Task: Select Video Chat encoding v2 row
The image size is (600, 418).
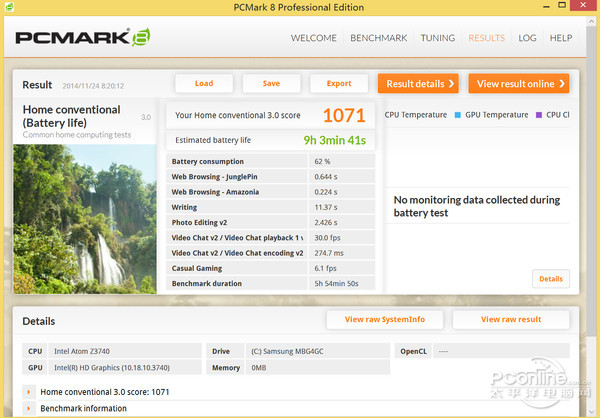Action: tap(271, 253)
